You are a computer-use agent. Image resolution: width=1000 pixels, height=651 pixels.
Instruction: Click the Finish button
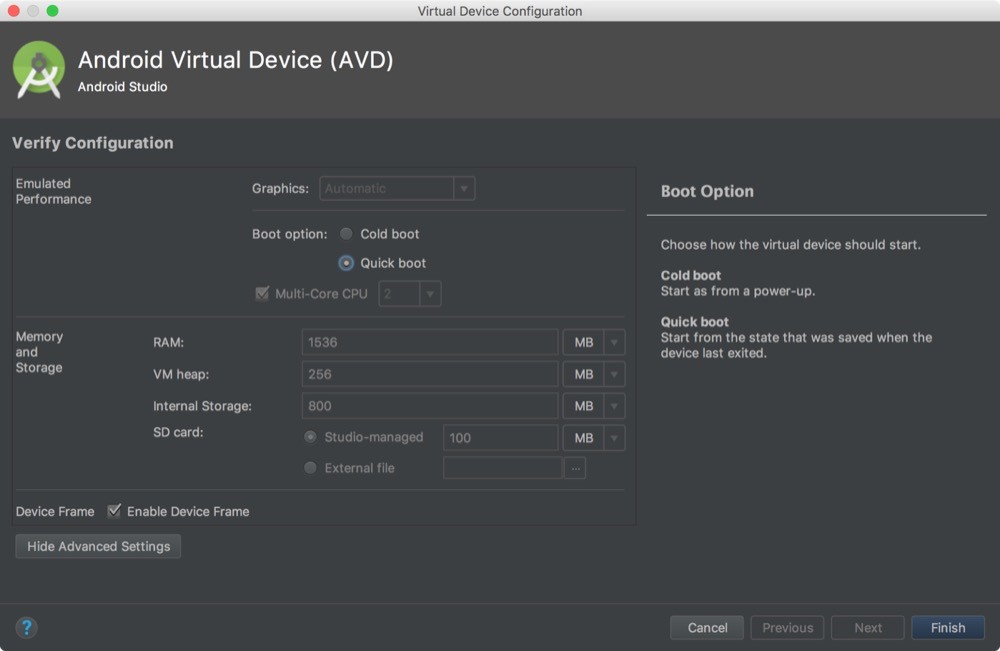click(x=947, y=627)
